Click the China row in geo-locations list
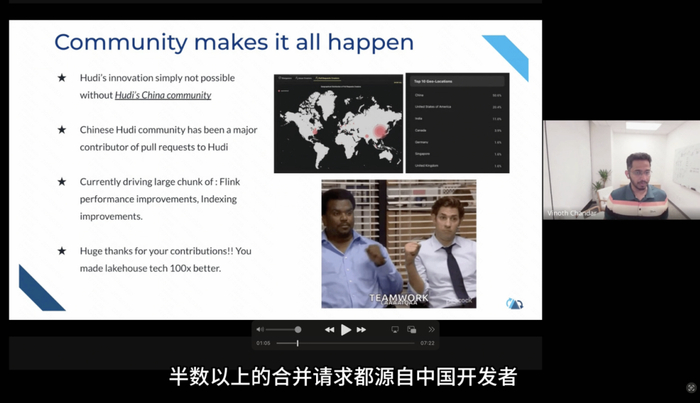The image size is (700, 403). [x=458, y=95]
